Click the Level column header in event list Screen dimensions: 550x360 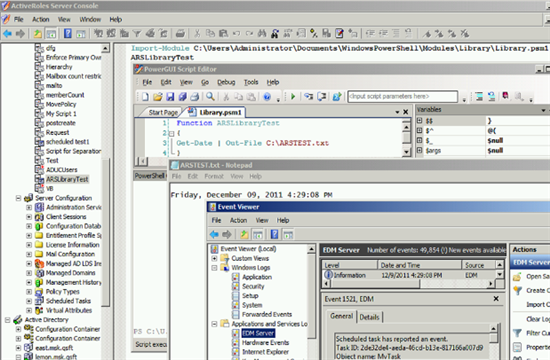(349, 265)
